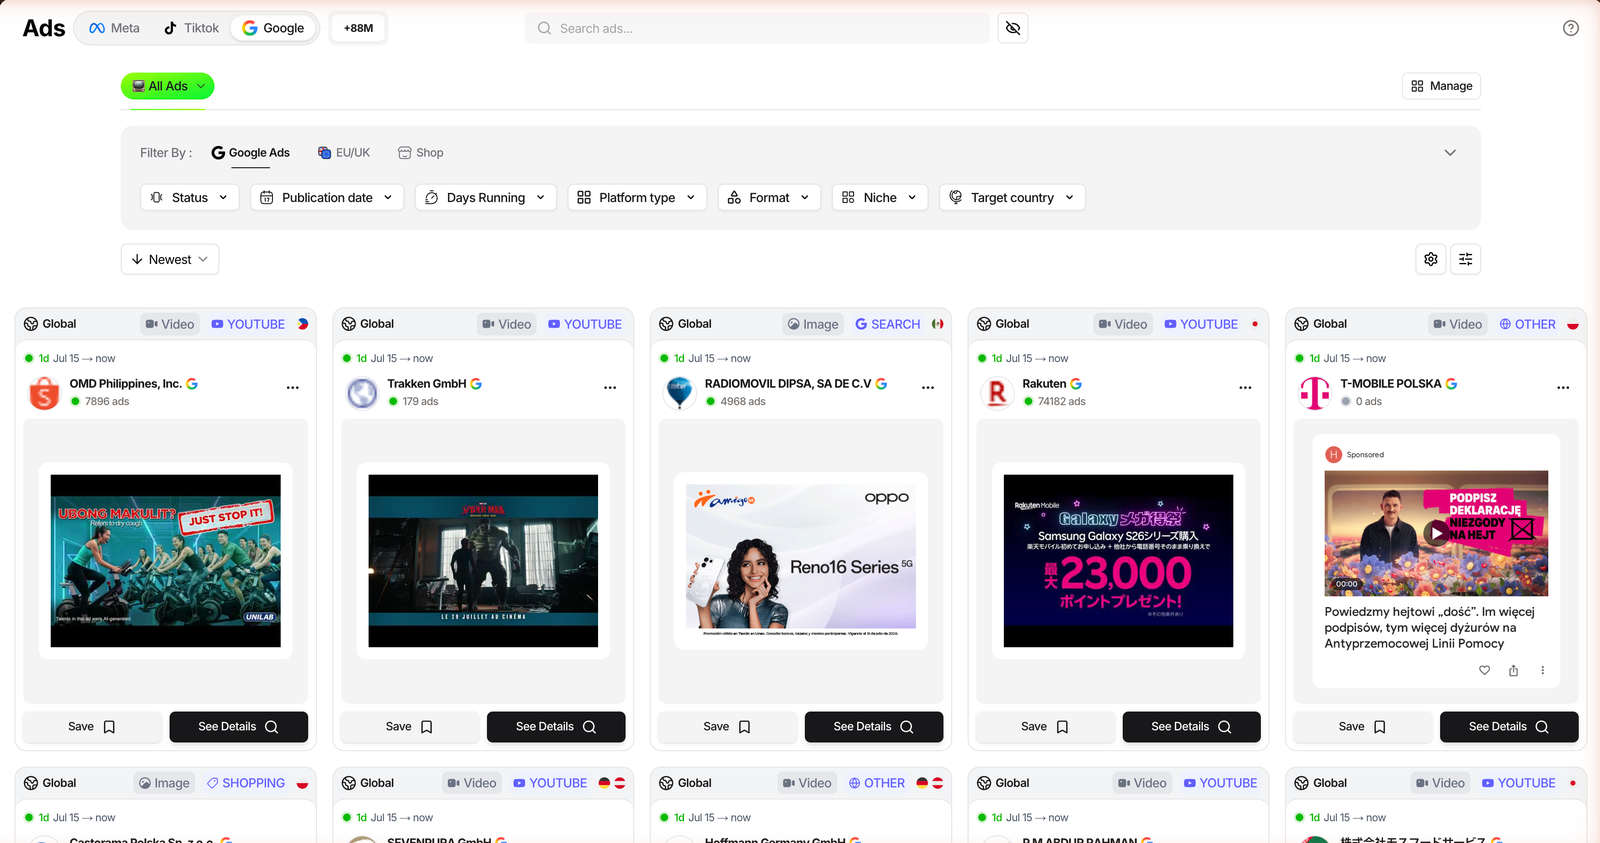1600x843 pixels.
Task: Save the RADIOMOVIL DIPSA ad
Action: point(727,727)
